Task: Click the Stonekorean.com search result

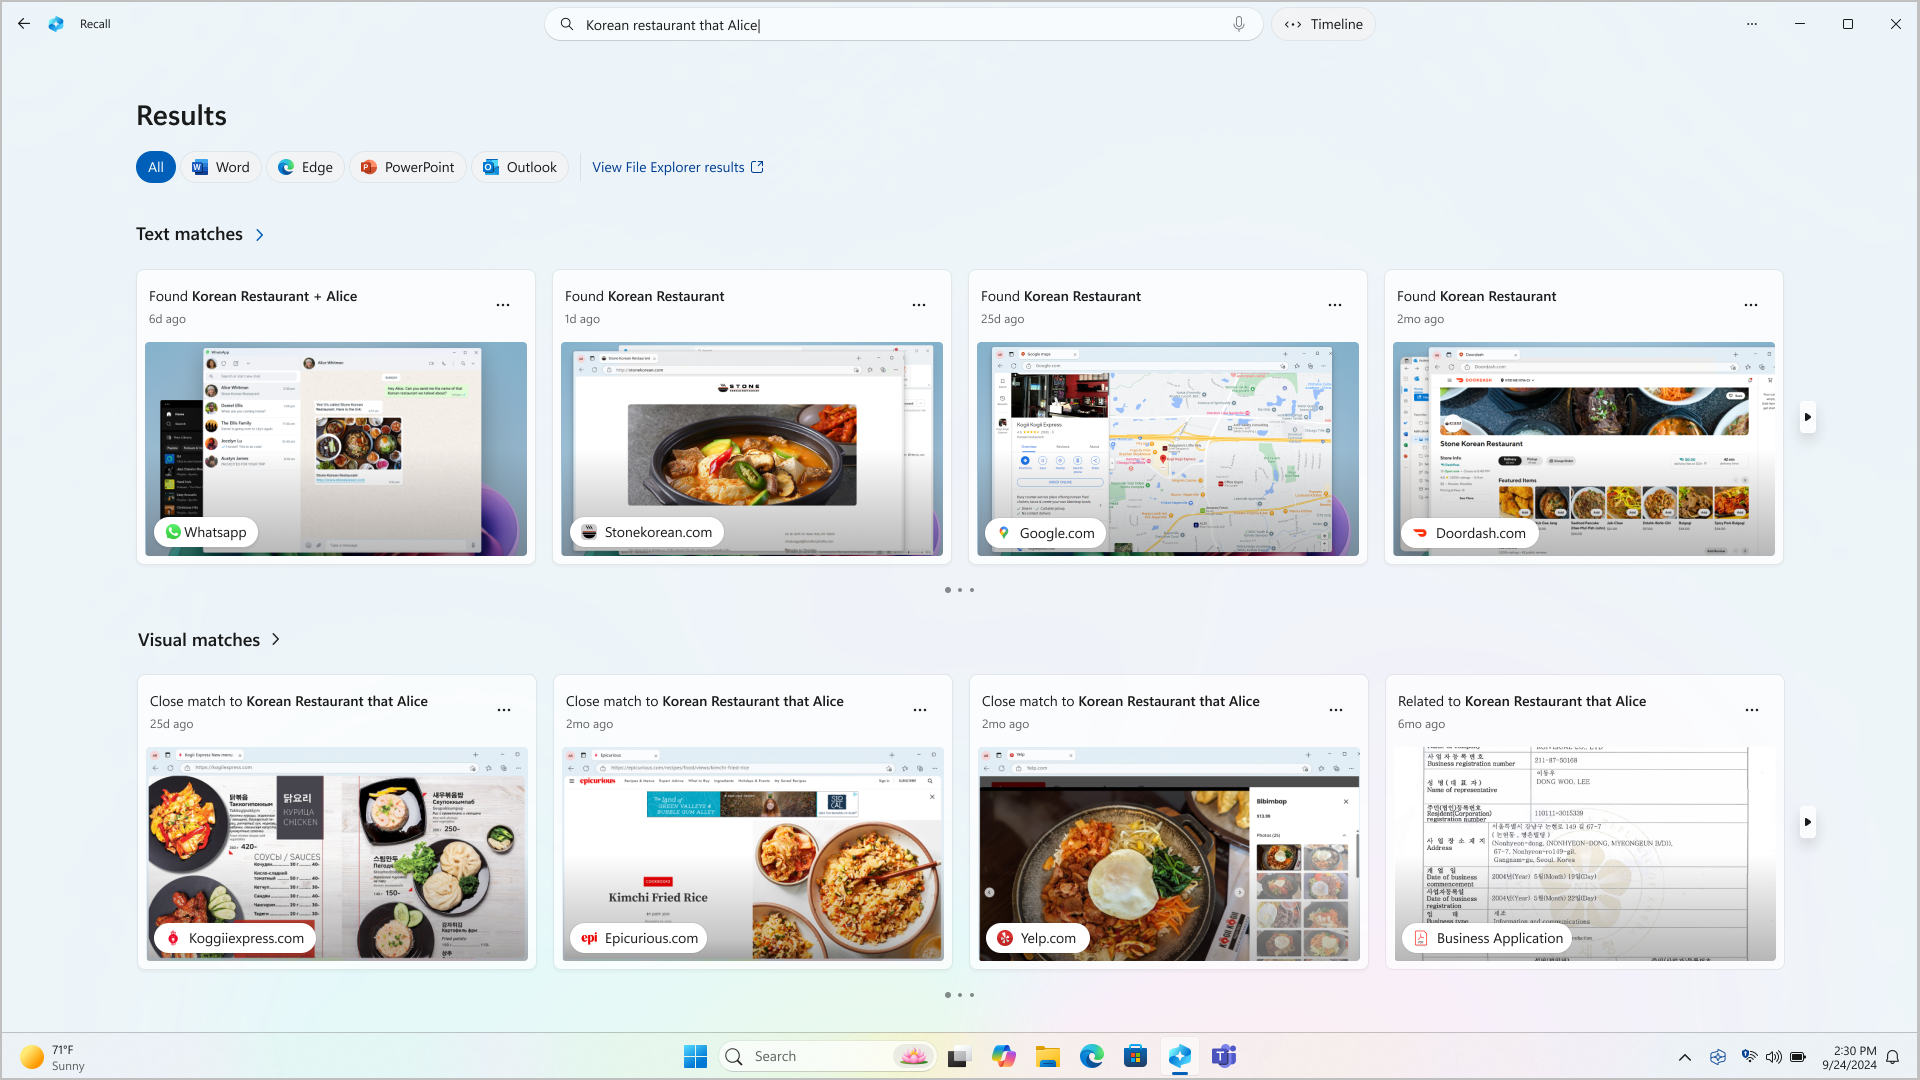Action: [752, 448]
